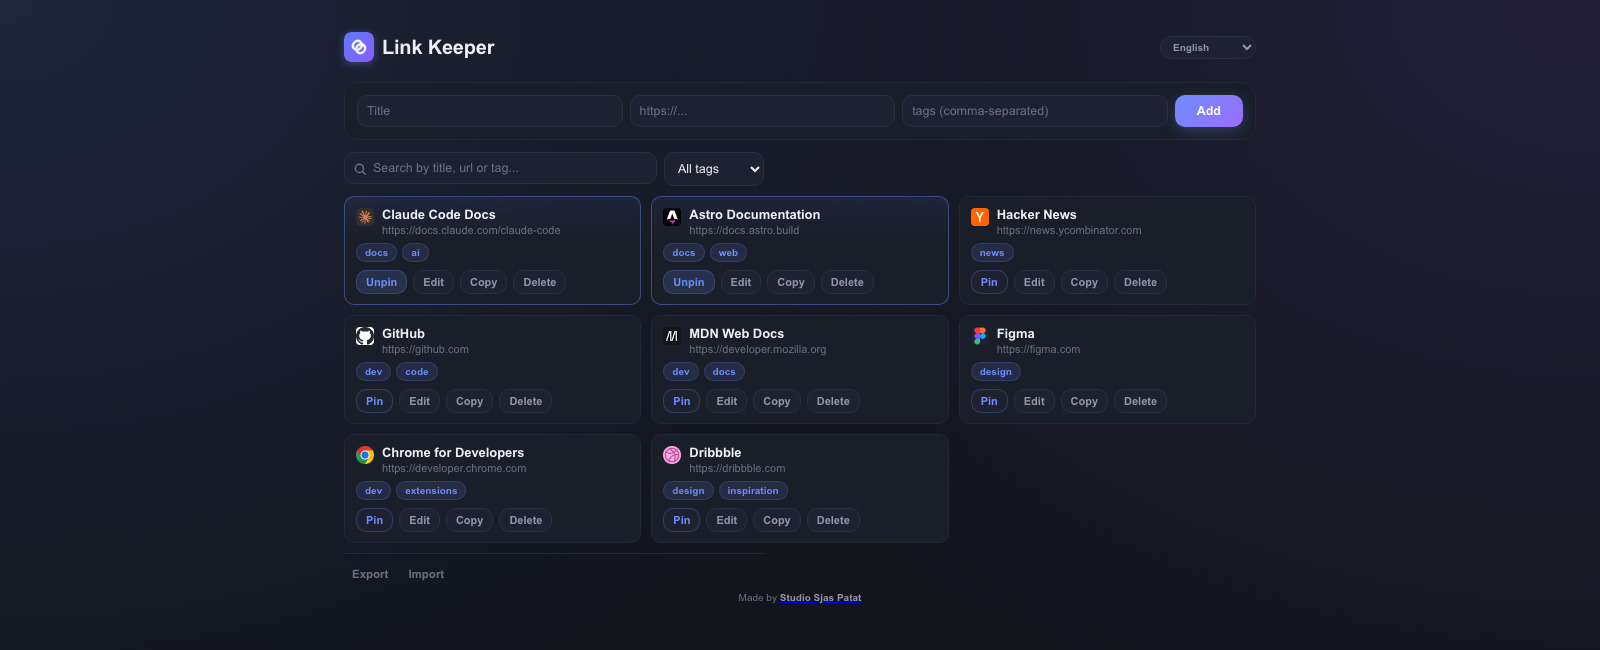Pin the GitHub link

374,401
